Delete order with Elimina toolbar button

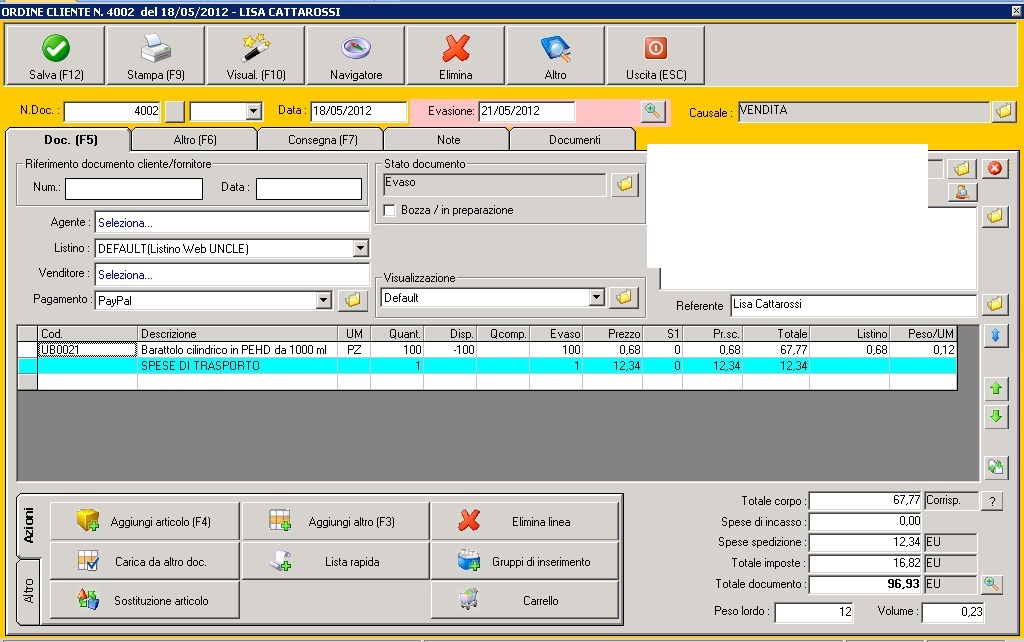(455, 56)
